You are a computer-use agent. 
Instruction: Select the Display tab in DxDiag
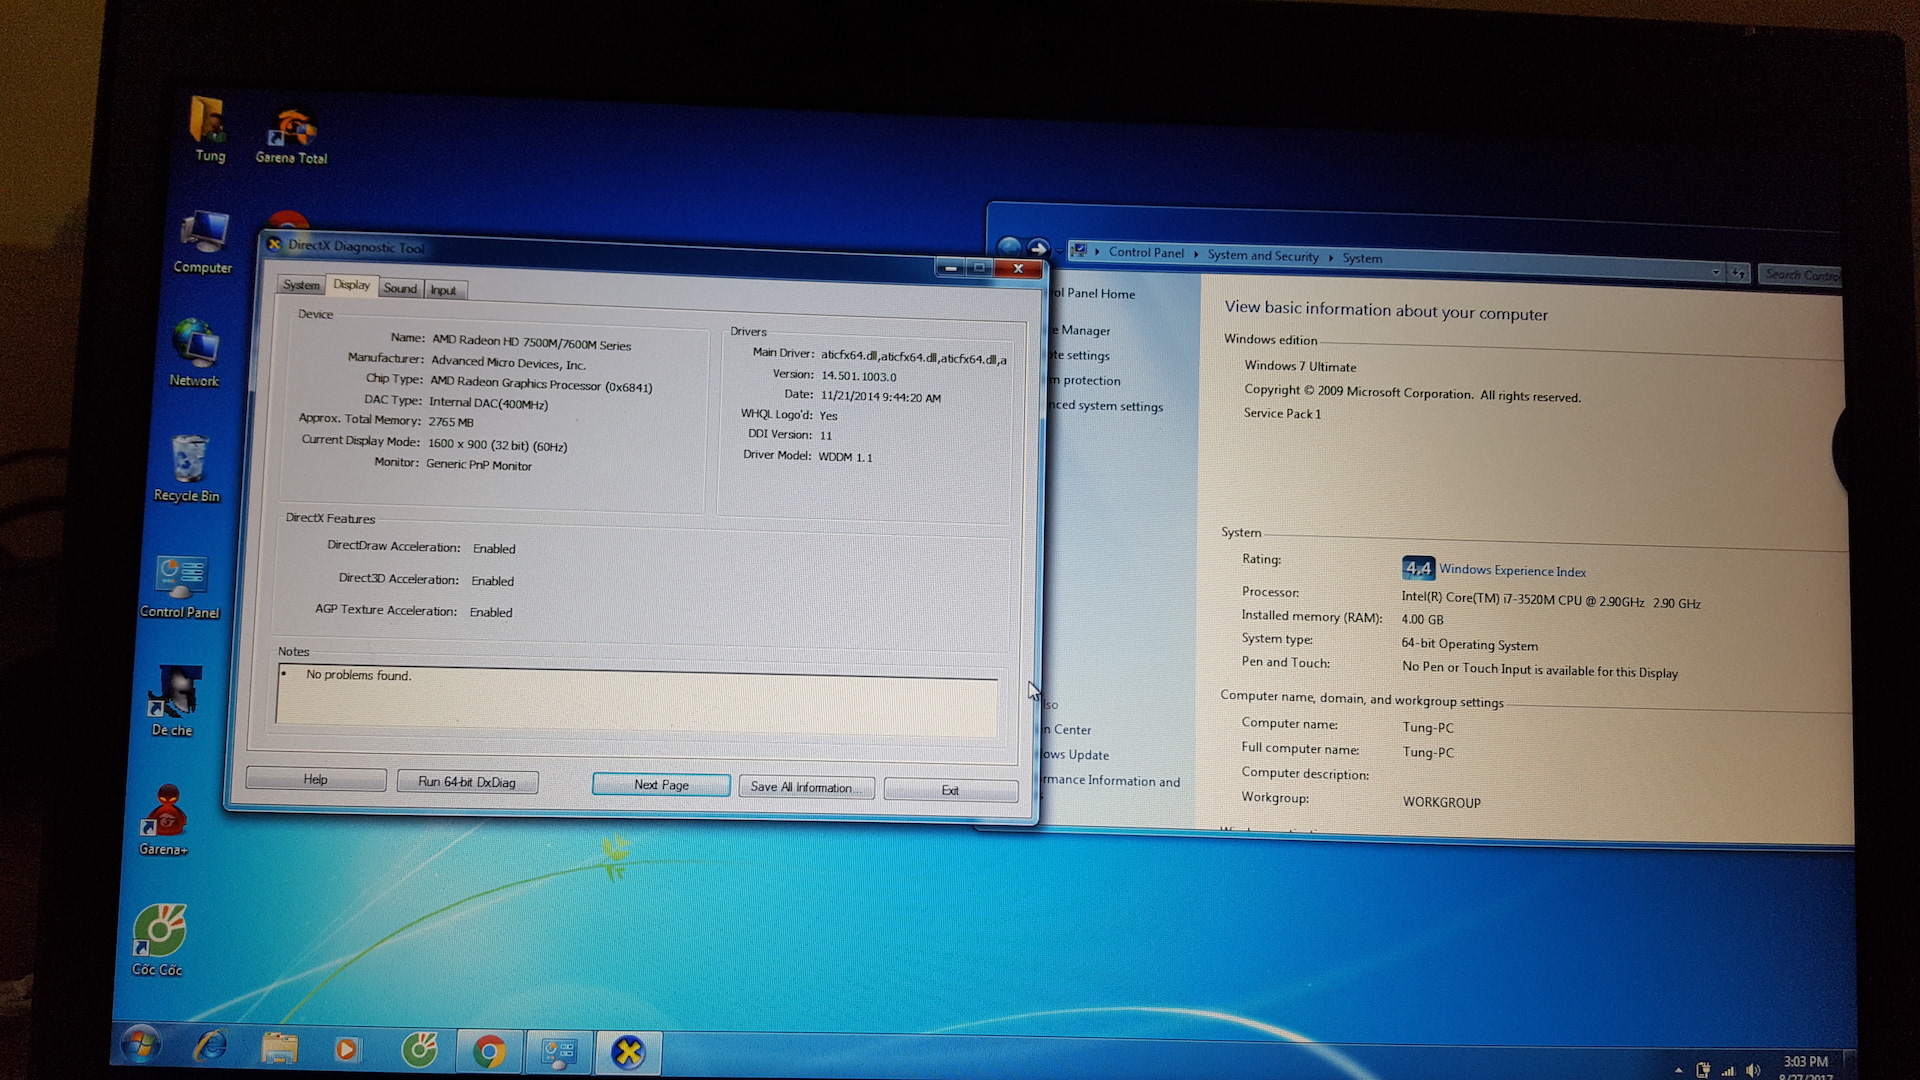tap(351, 285)
